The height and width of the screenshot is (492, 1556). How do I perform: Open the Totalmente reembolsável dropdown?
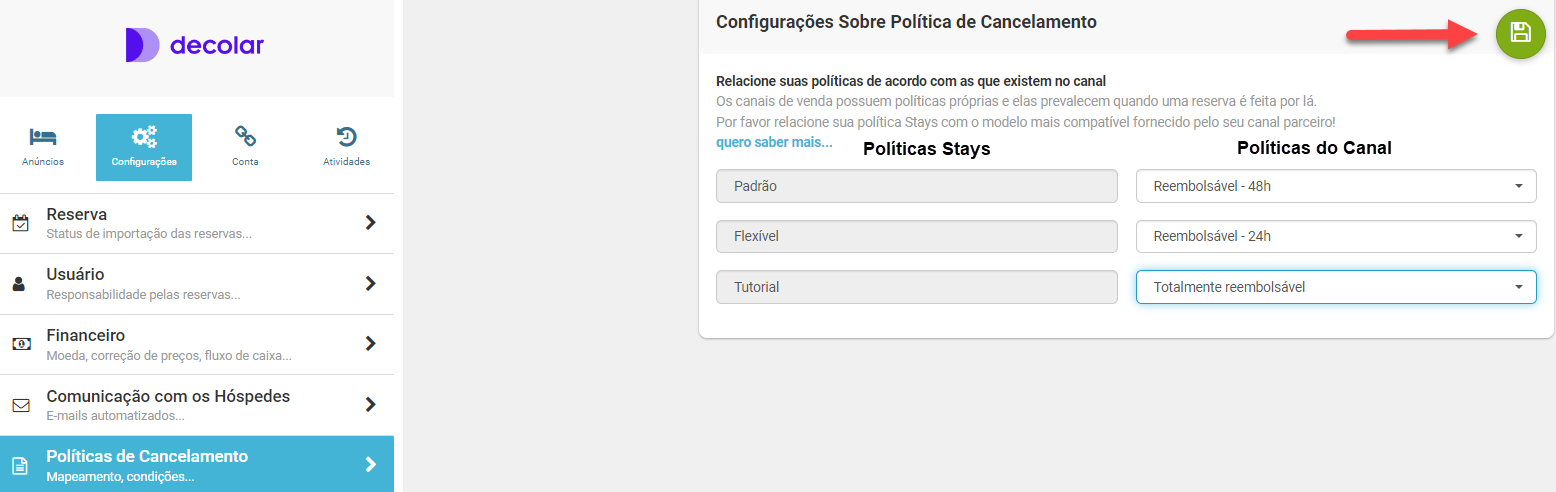coord(1335,287)
